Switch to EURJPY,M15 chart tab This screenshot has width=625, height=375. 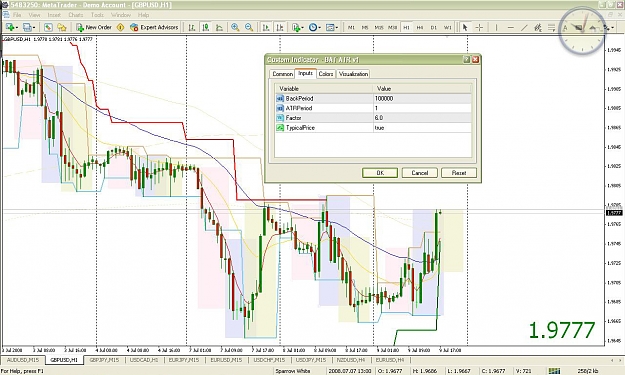click(184, 360)
